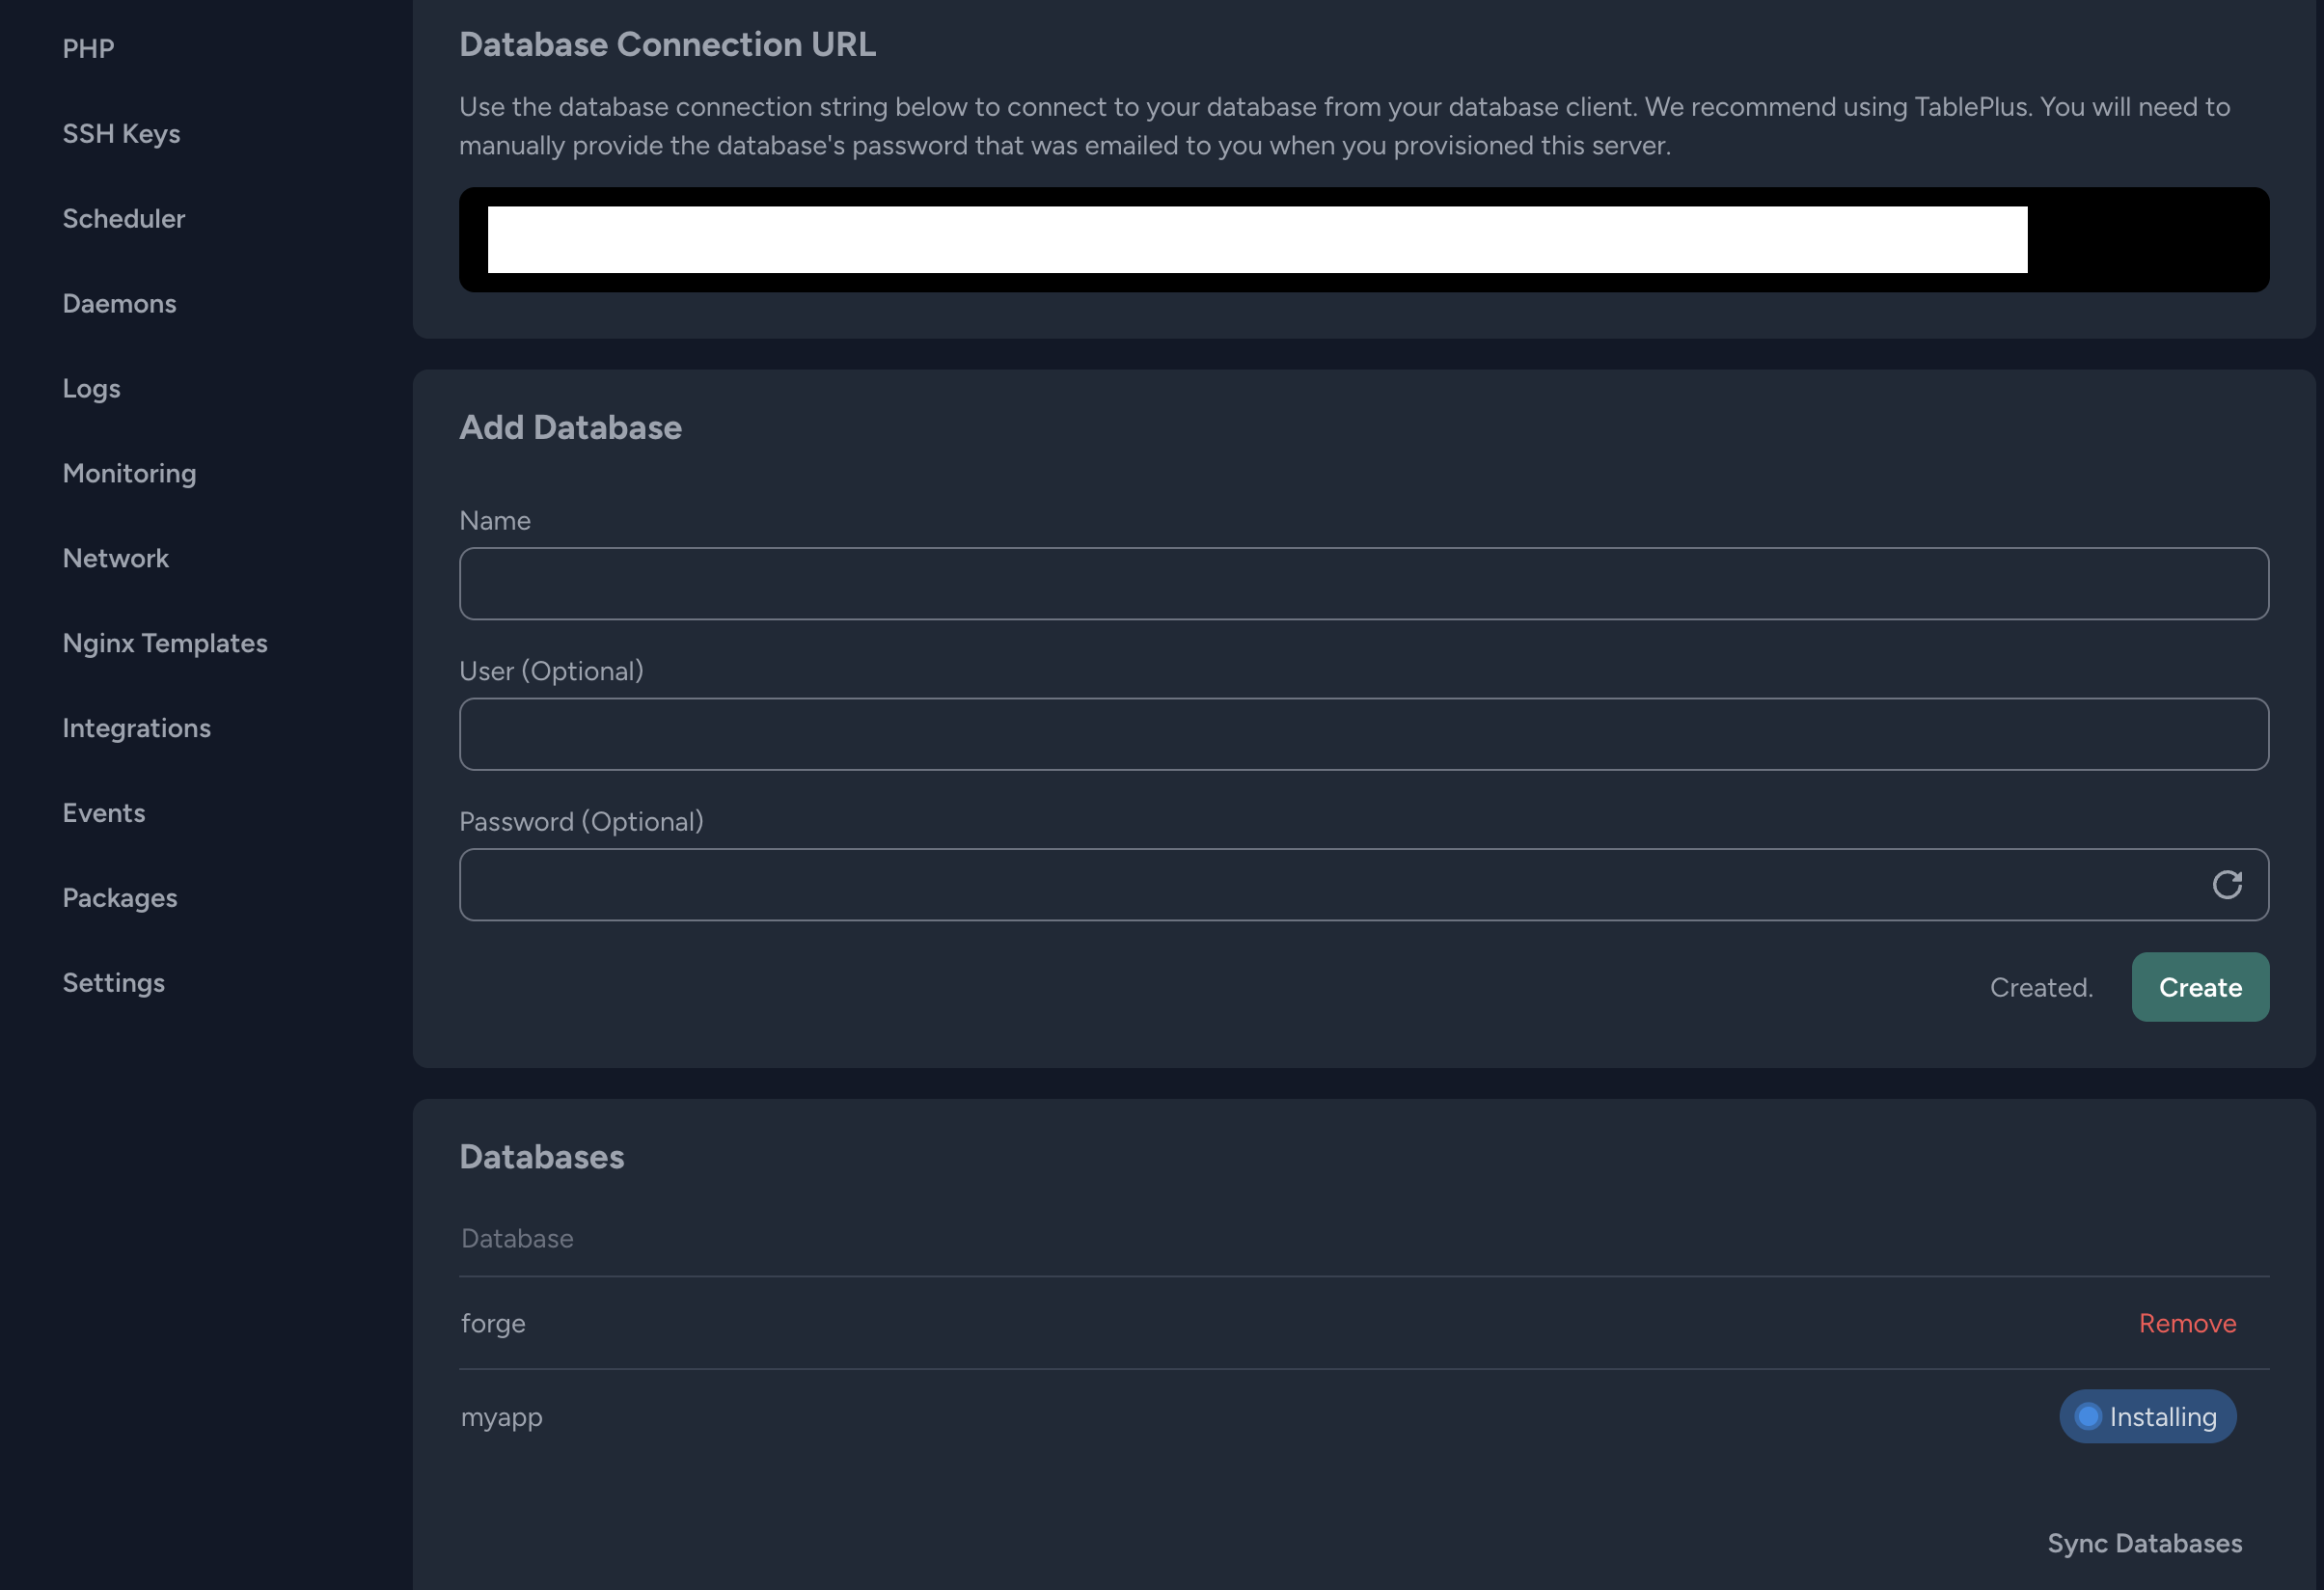Open the Logs page

[x=91, y=388]
